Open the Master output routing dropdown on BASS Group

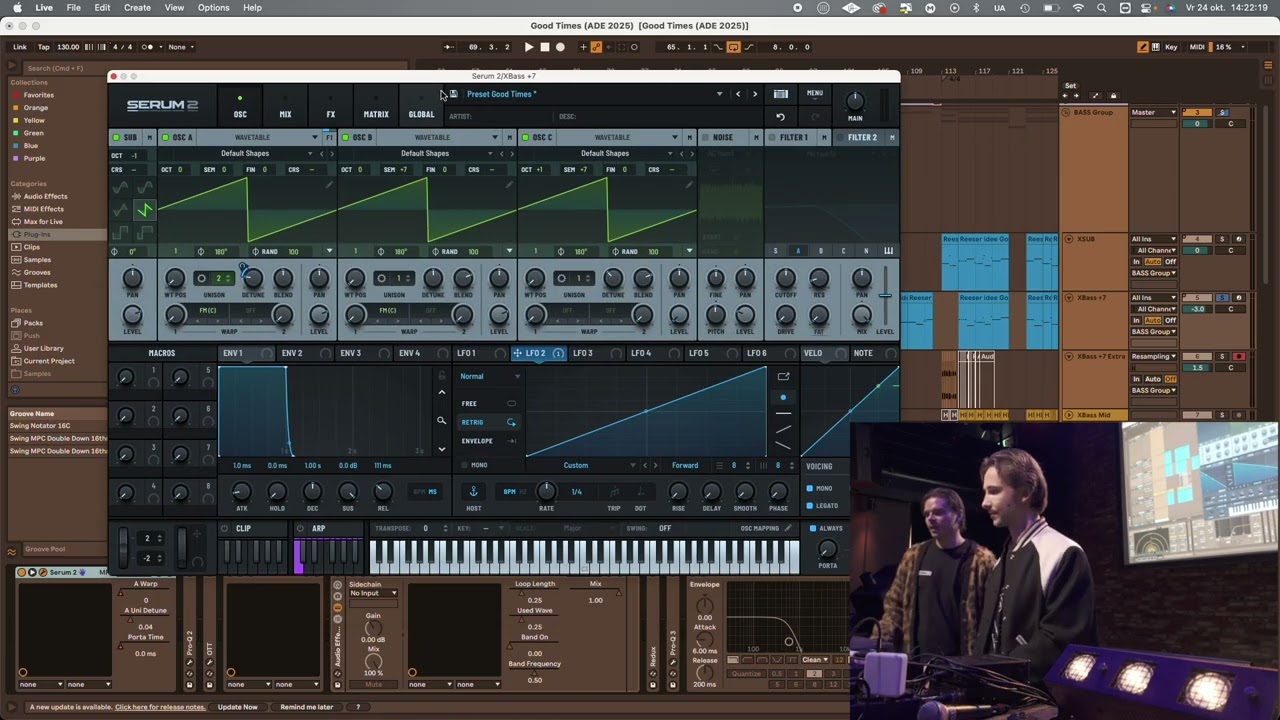(x=1153, y=112)
